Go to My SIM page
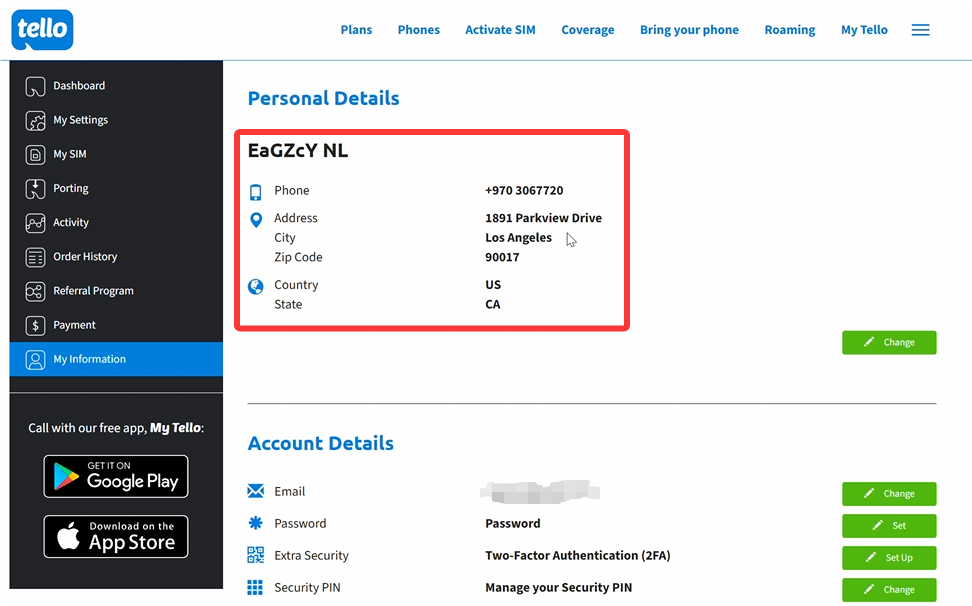The height and width of the screenshot is (606, 972). pos(69,154)
